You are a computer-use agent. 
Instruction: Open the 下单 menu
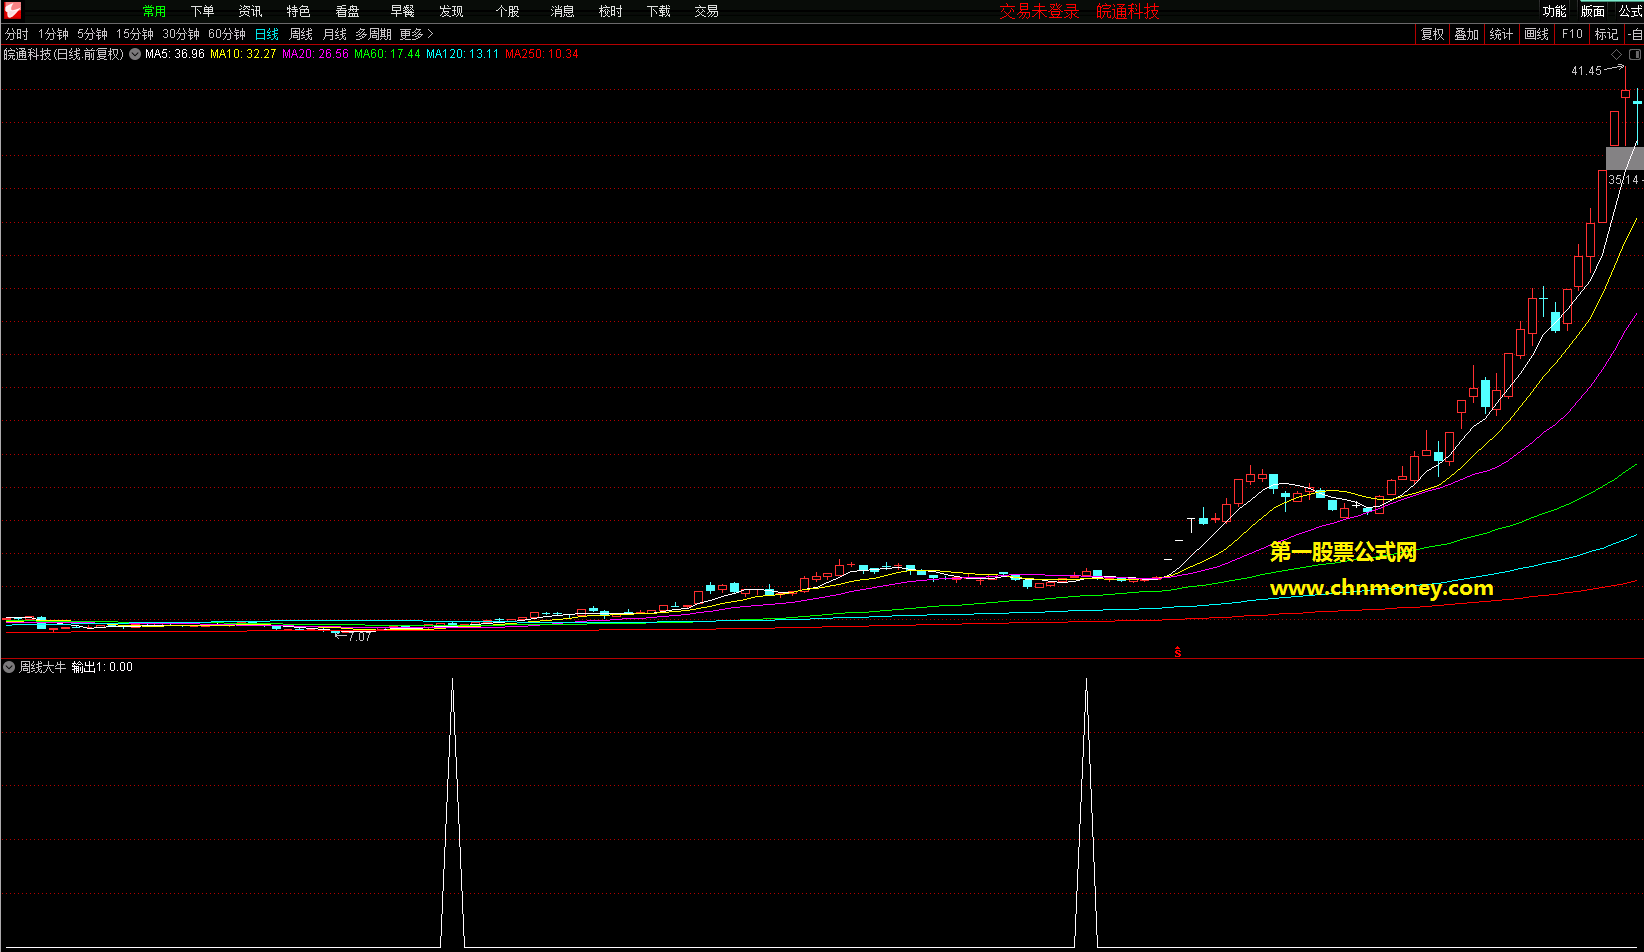pos(202,11)
